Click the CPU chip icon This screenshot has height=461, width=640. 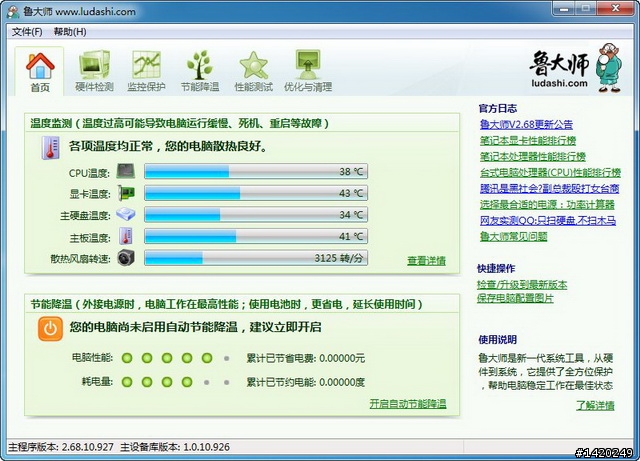(x=126, y=171)
